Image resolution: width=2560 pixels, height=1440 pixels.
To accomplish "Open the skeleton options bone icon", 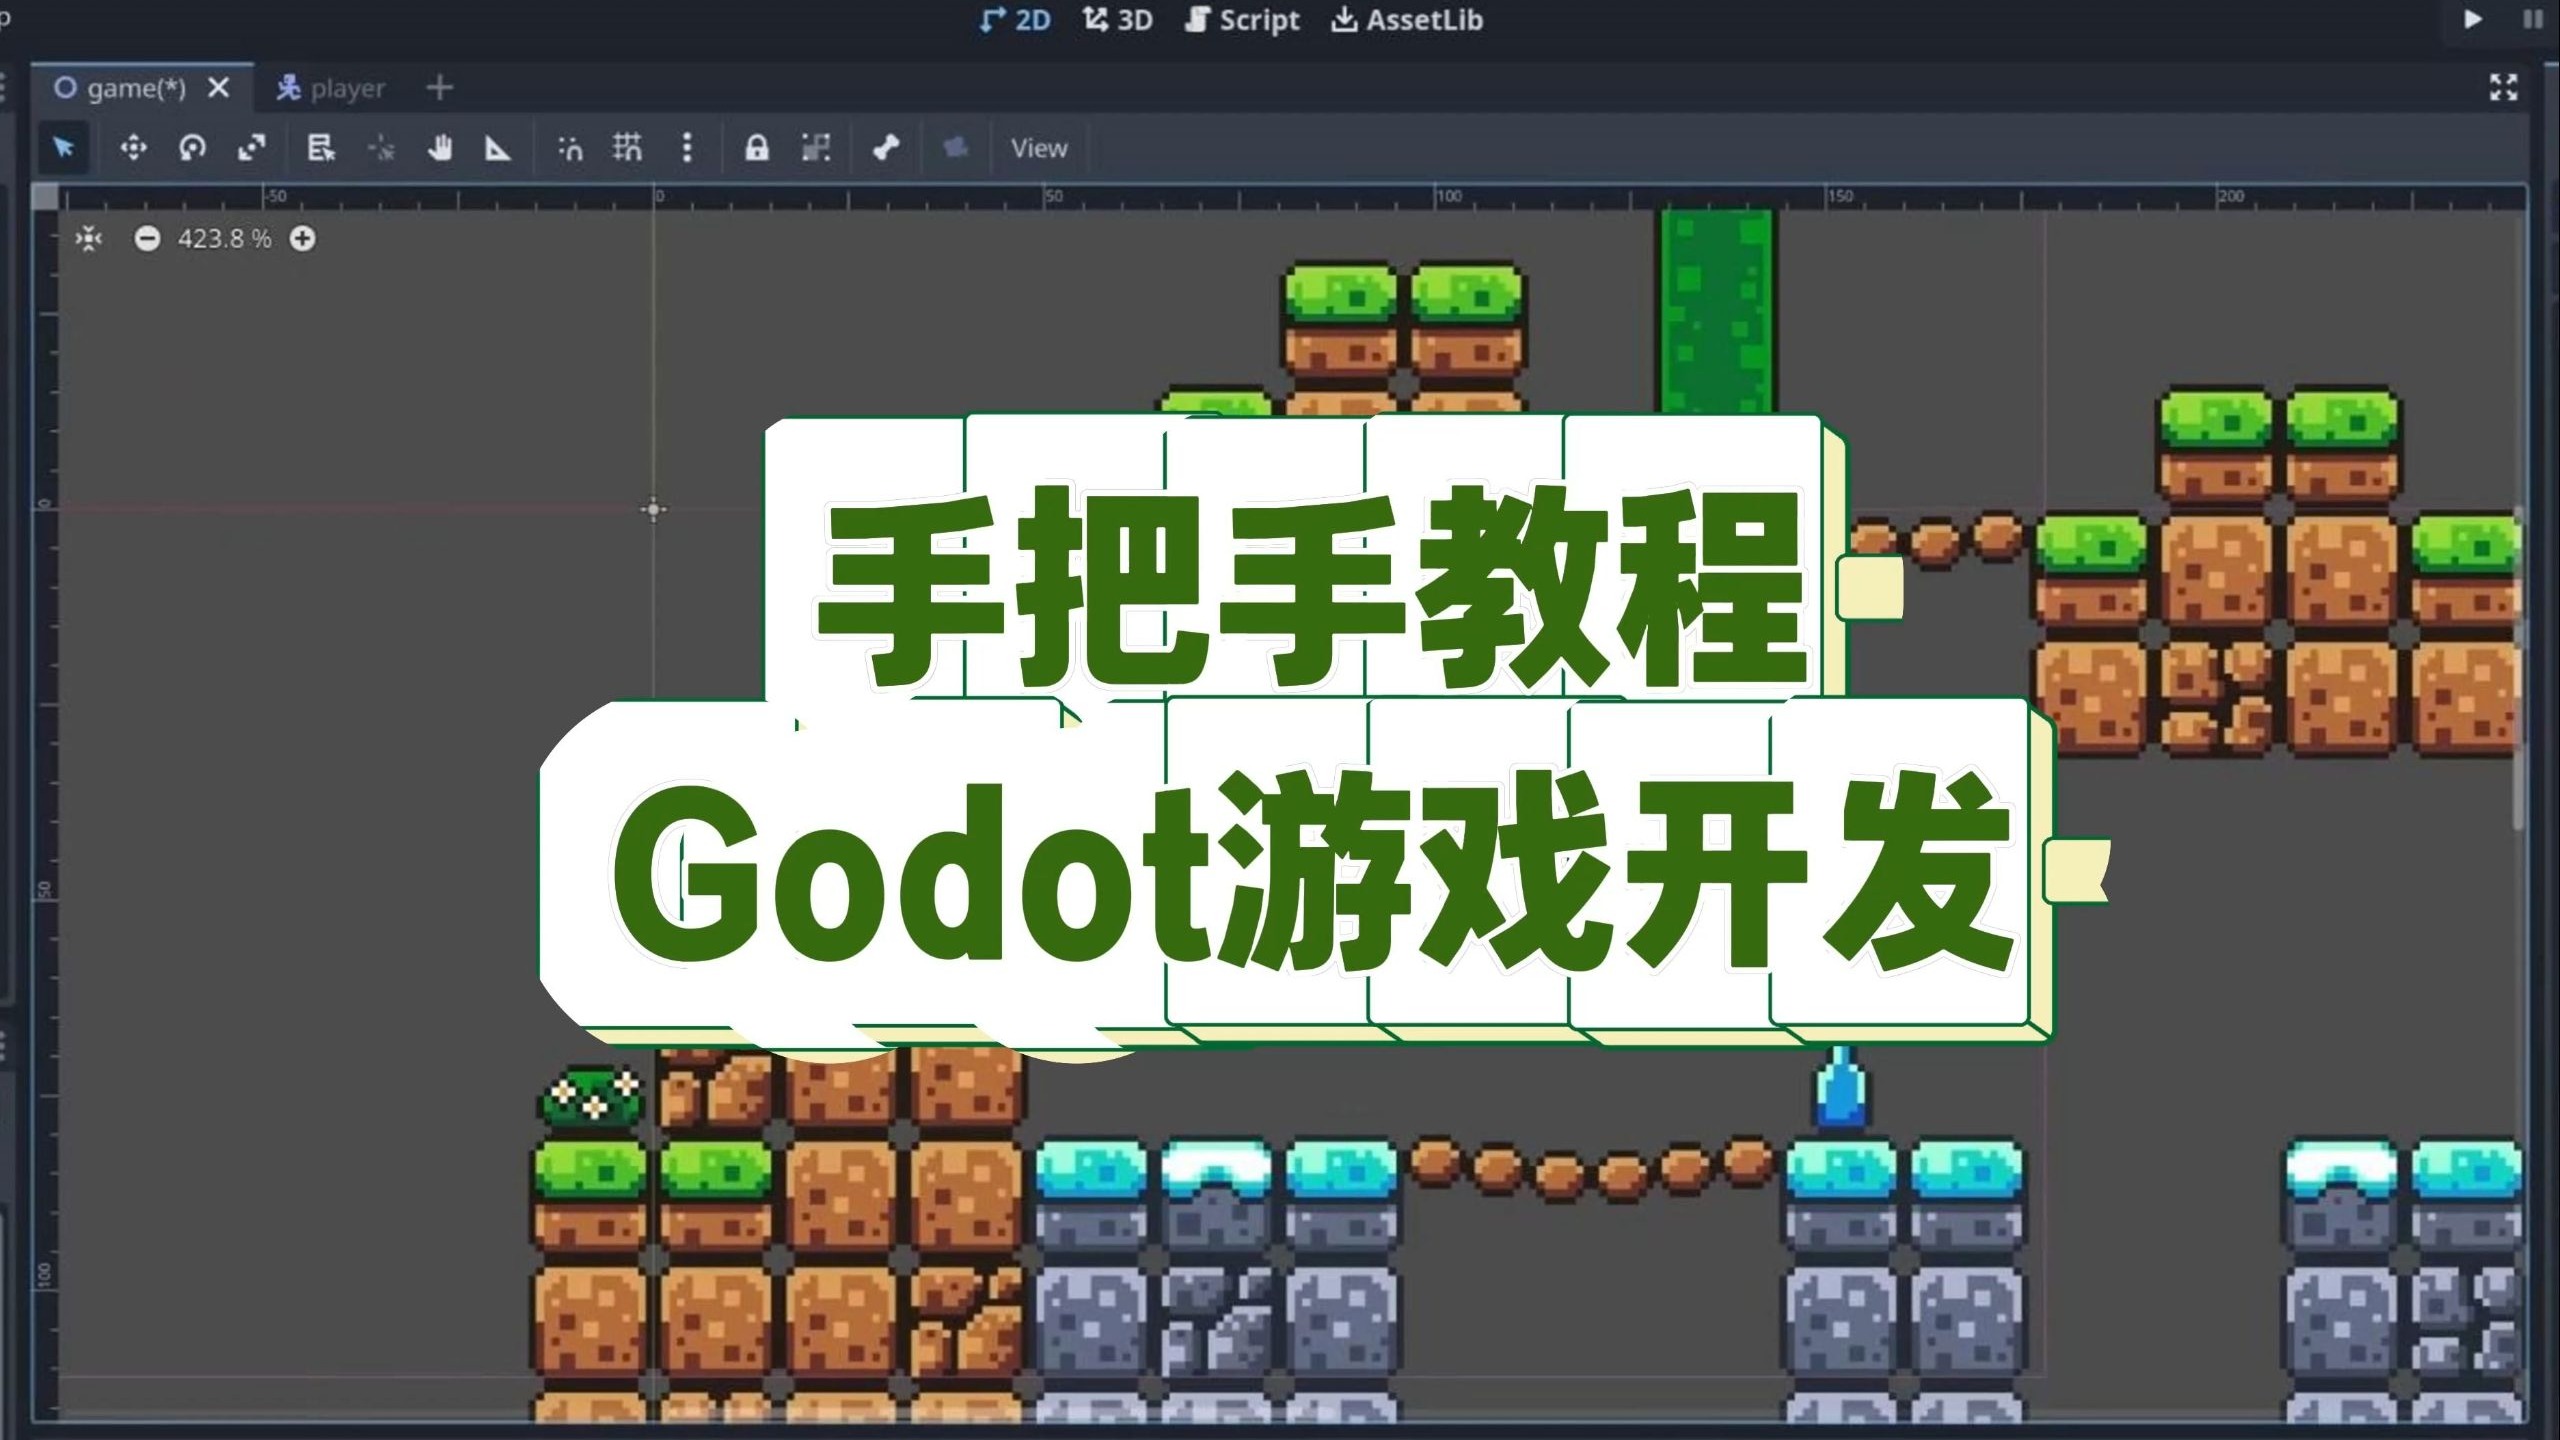I will pos(886,148).
